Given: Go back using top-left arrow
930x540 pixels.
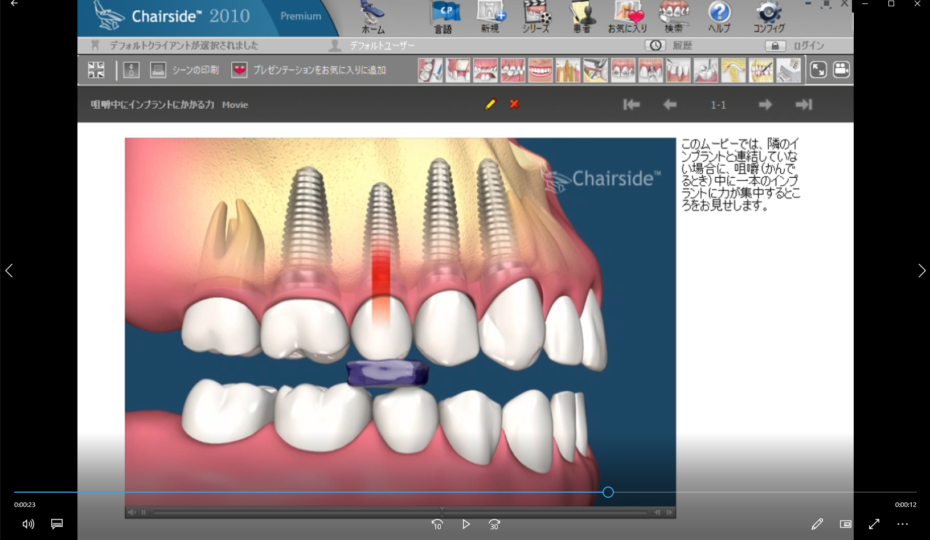Looking at the screenshot, I should pos(14,4).
